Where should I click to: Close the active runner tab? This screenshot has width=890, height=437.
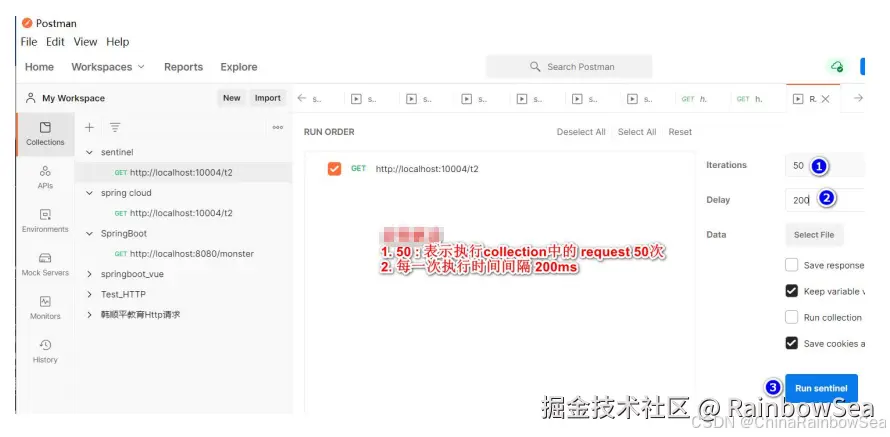click(x=825, y=99)
